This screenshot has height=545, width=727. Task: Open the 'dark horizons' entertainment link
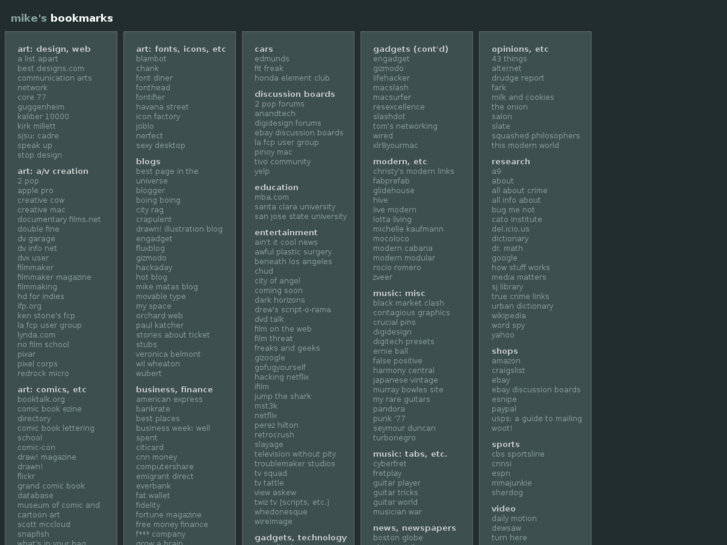coord(280,300)
